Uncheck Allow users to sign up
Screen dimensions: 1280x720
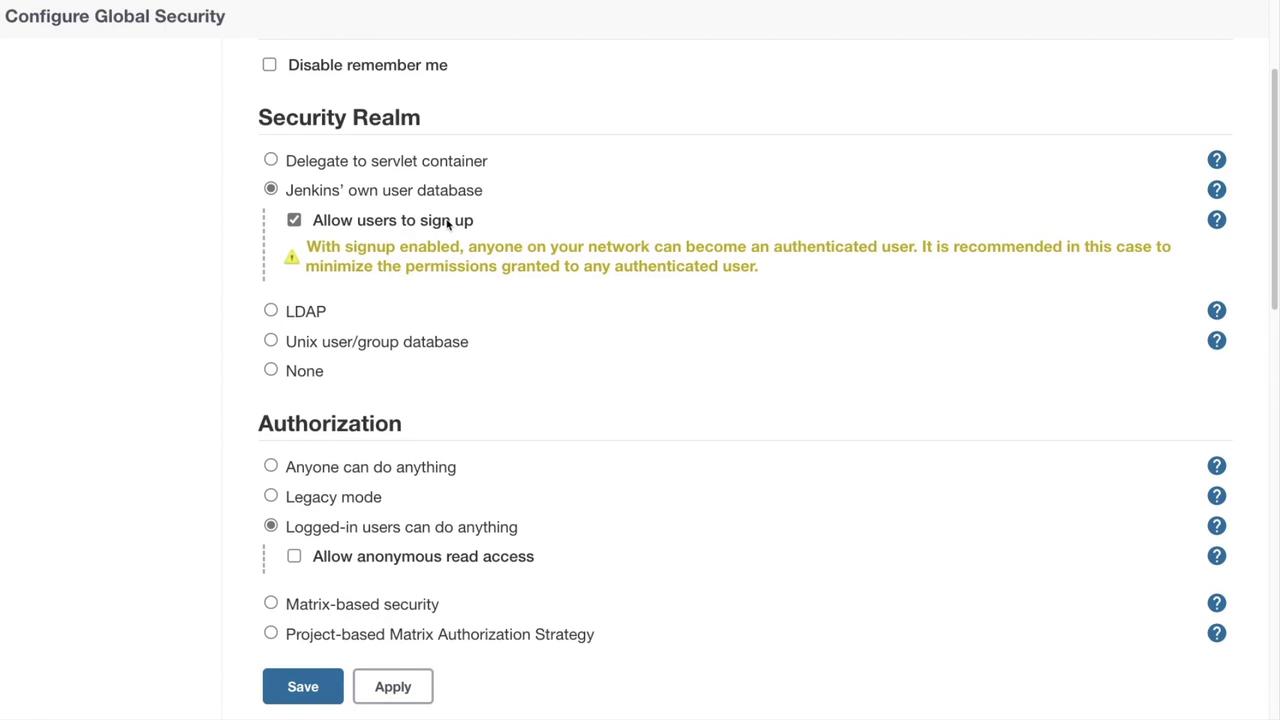[294, 220]
